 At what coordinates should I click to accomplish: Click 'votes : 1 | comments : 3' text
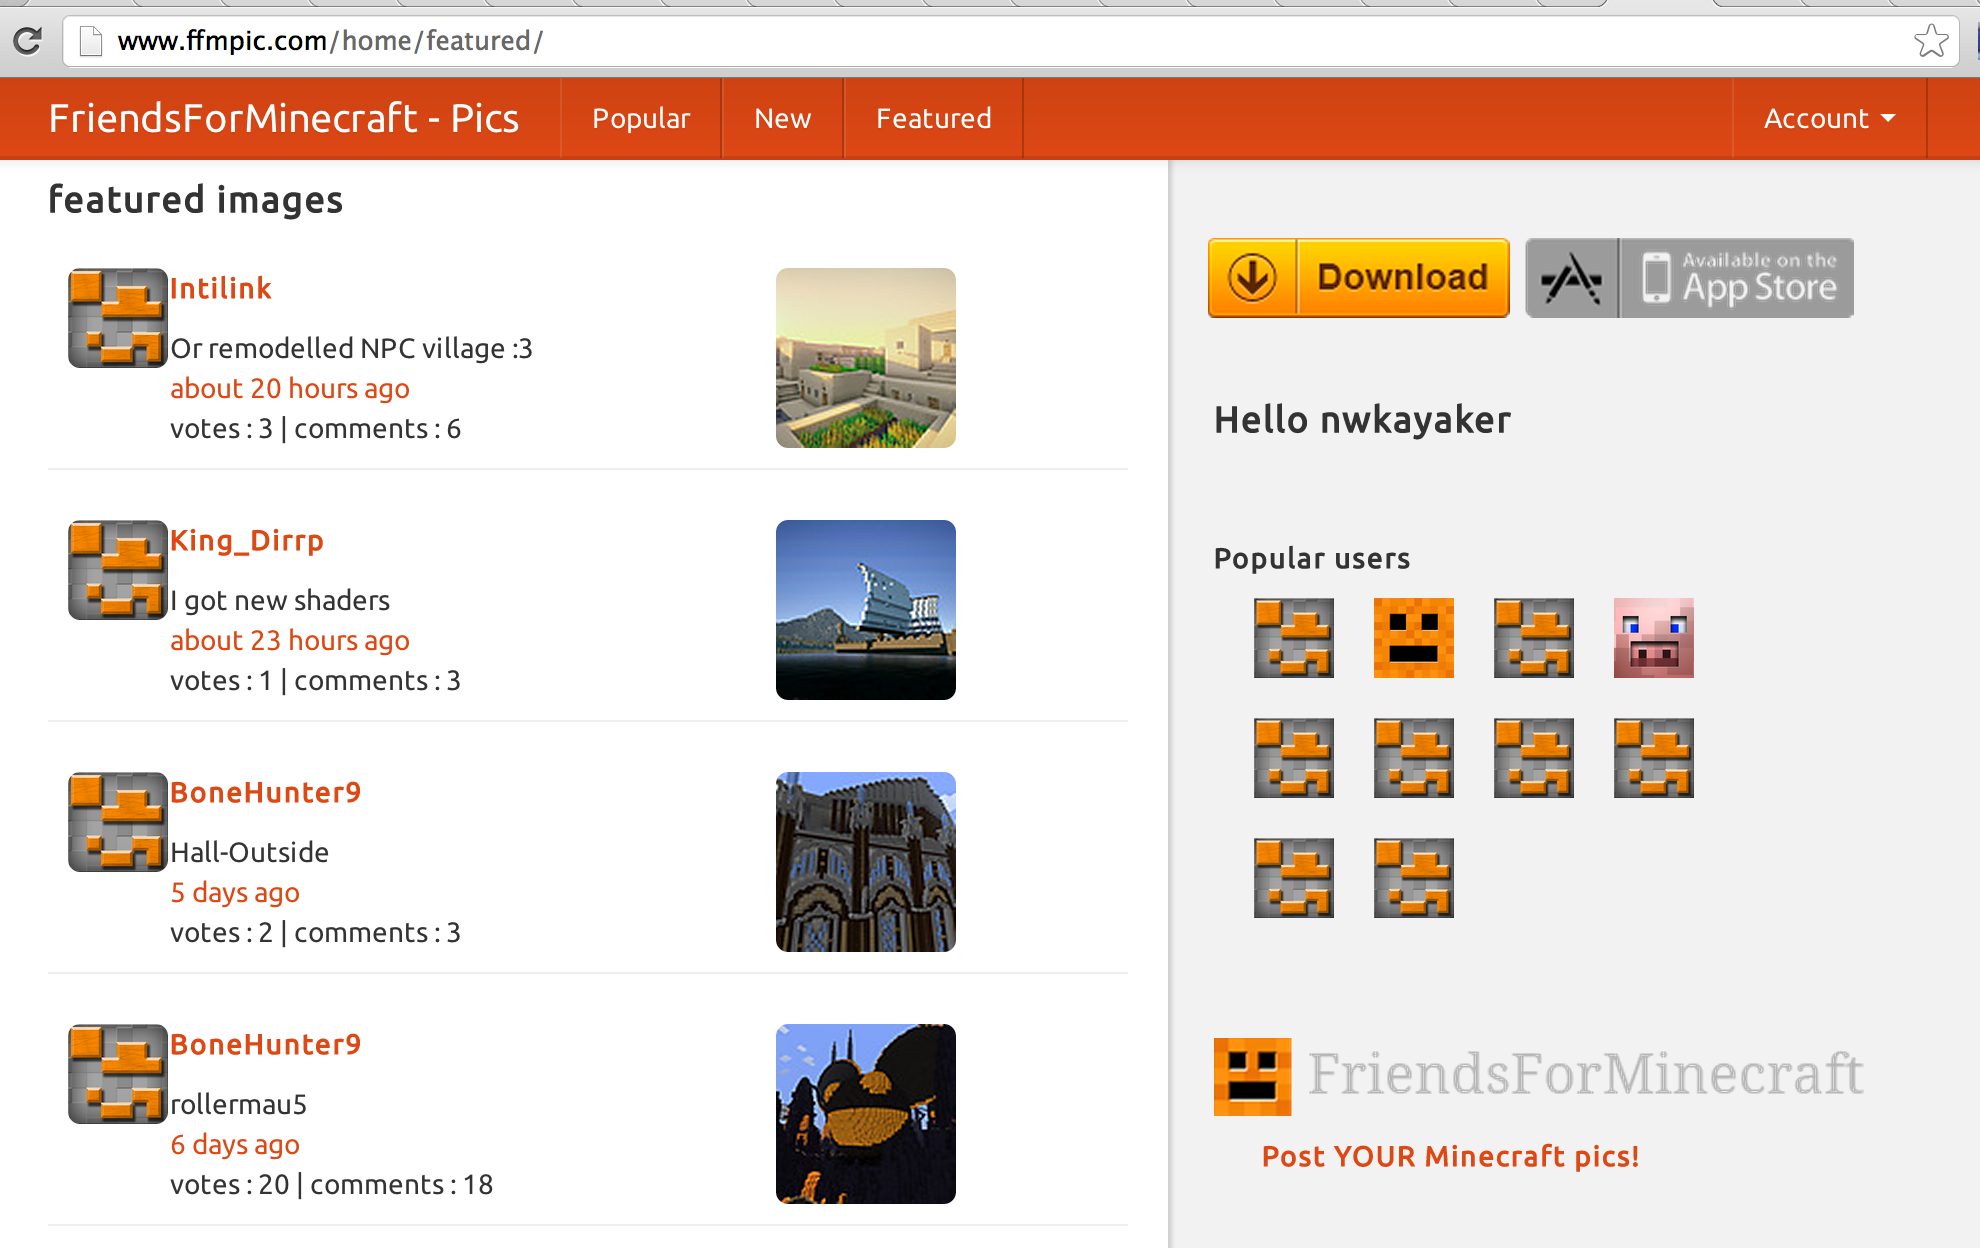coord(315,680)
